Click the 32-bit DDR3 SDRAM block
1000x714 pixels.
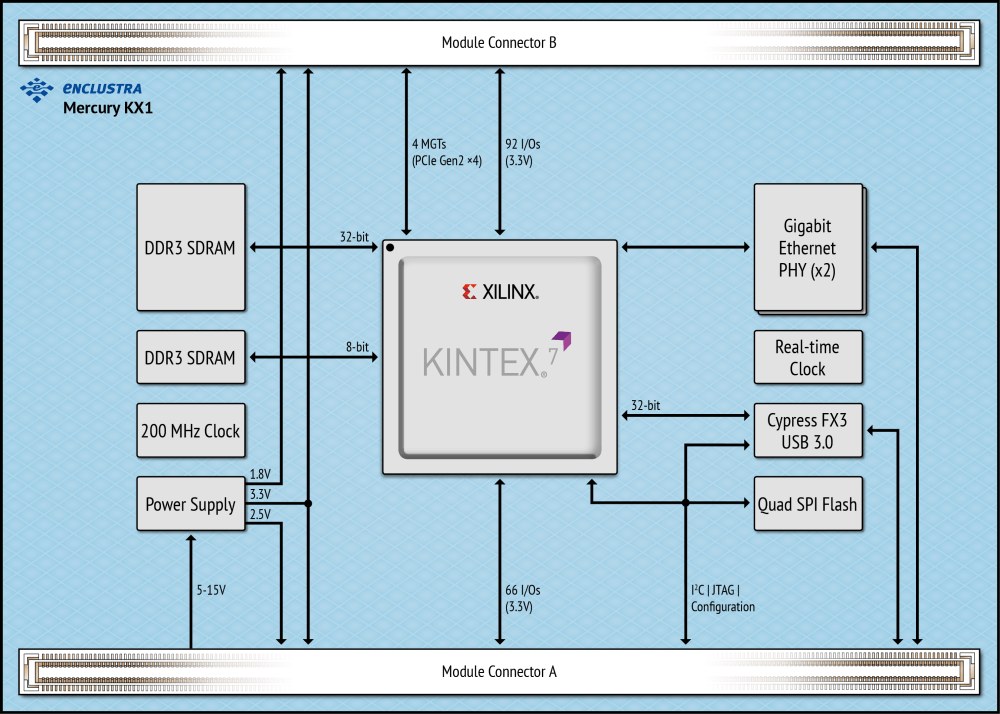tap(191, 247)
